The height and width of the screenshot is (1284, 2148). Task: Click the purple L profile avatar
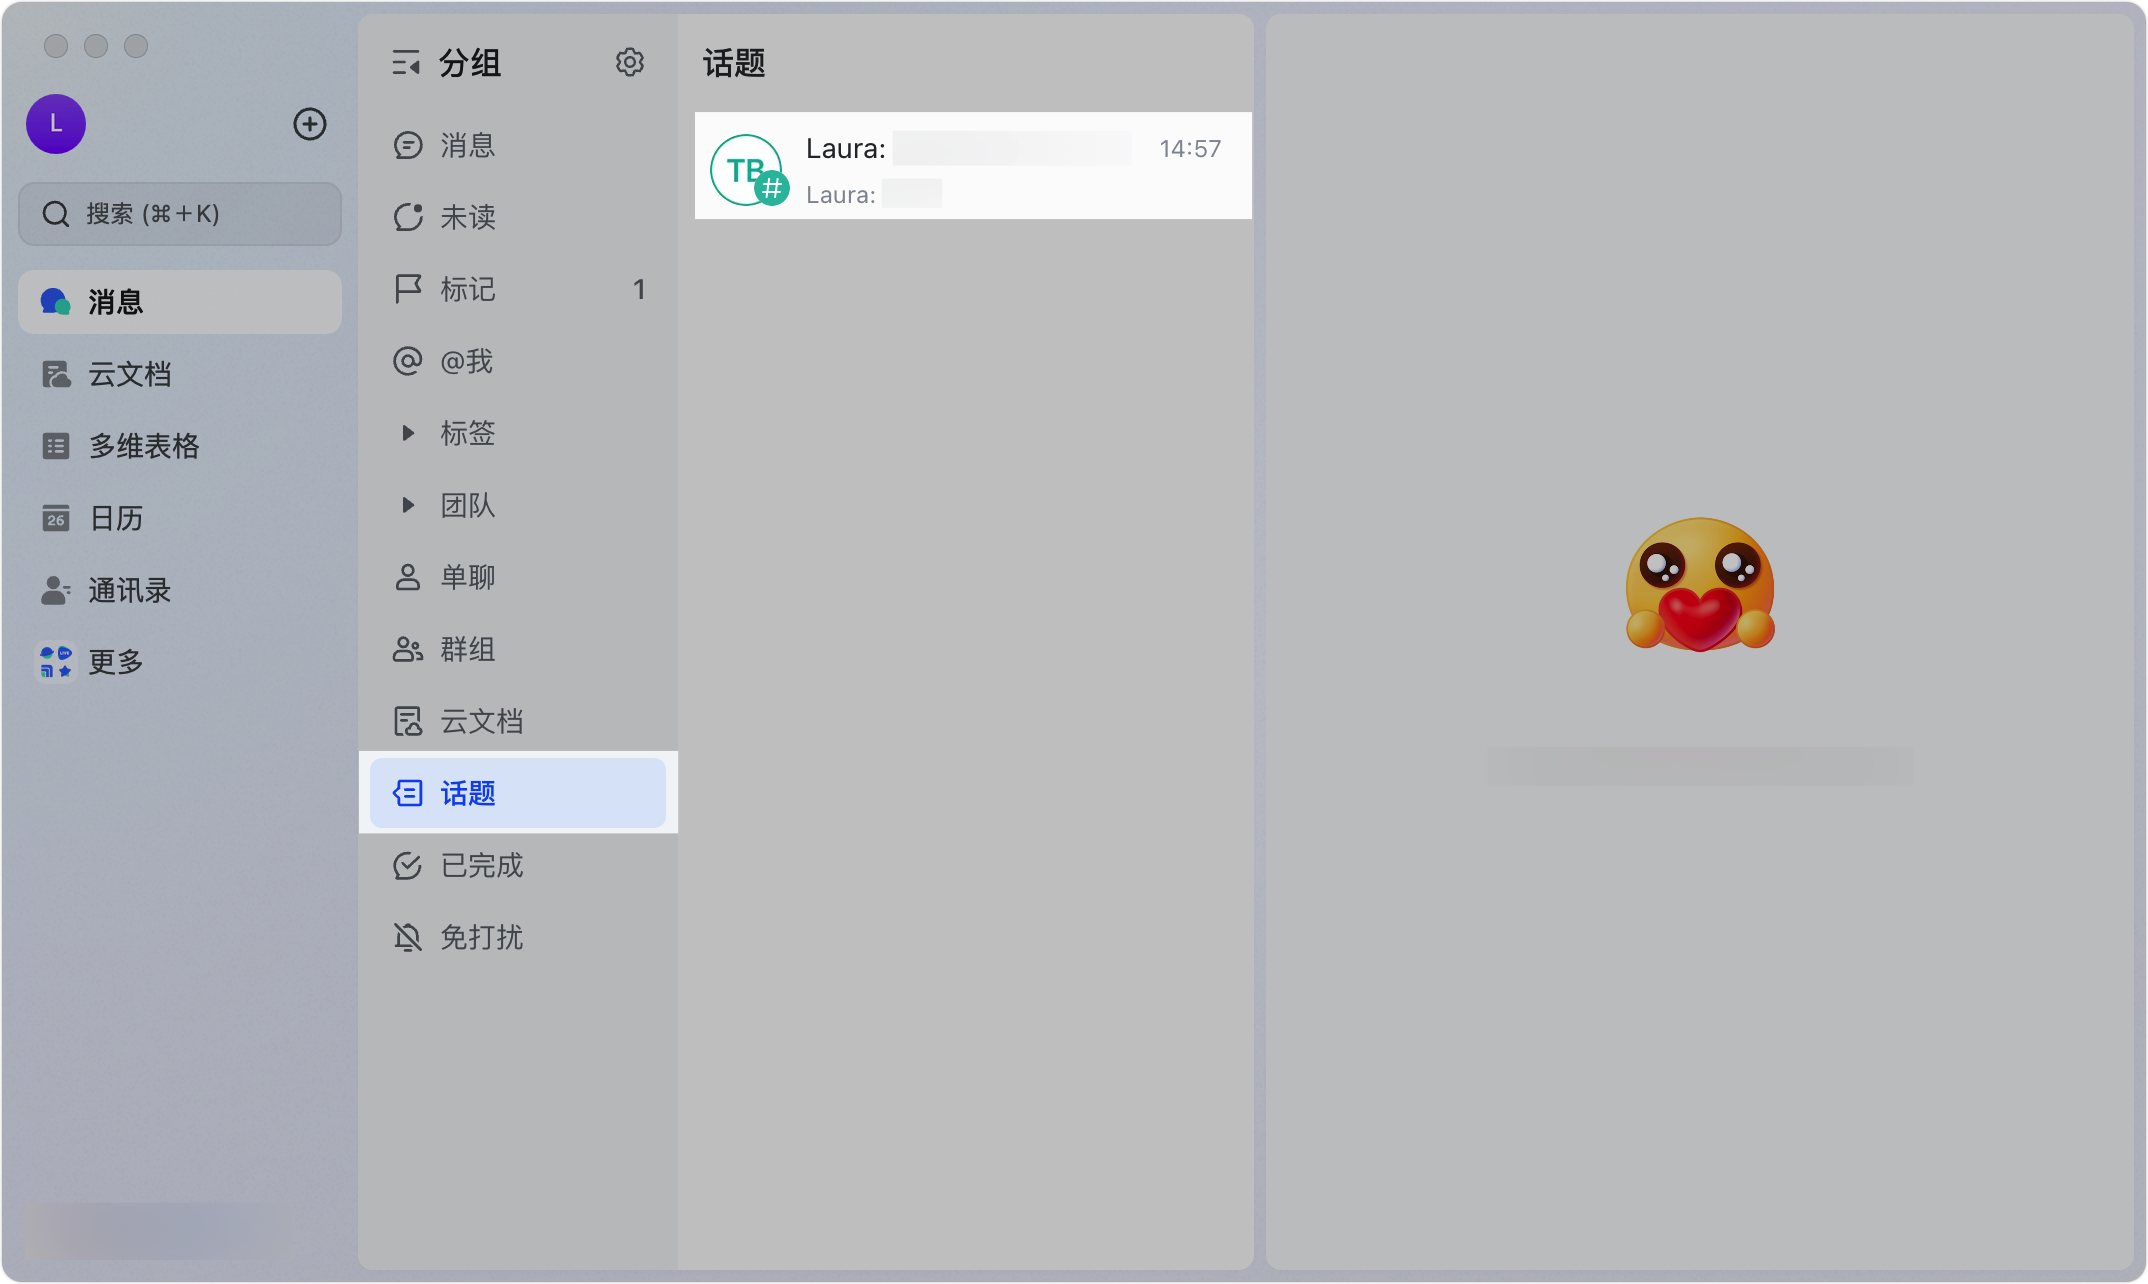(x=56, y=124)
